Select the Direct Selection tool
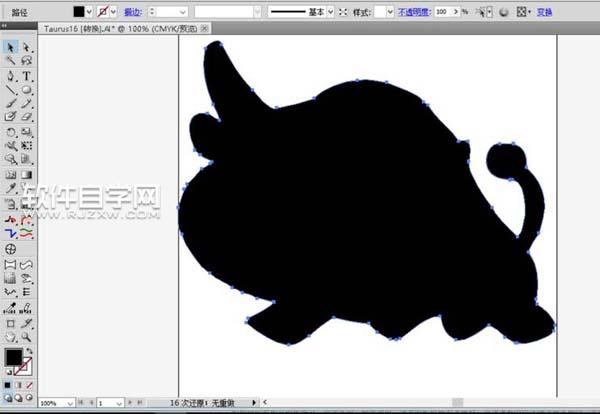 pyautogui.click(x=26, y=47)
